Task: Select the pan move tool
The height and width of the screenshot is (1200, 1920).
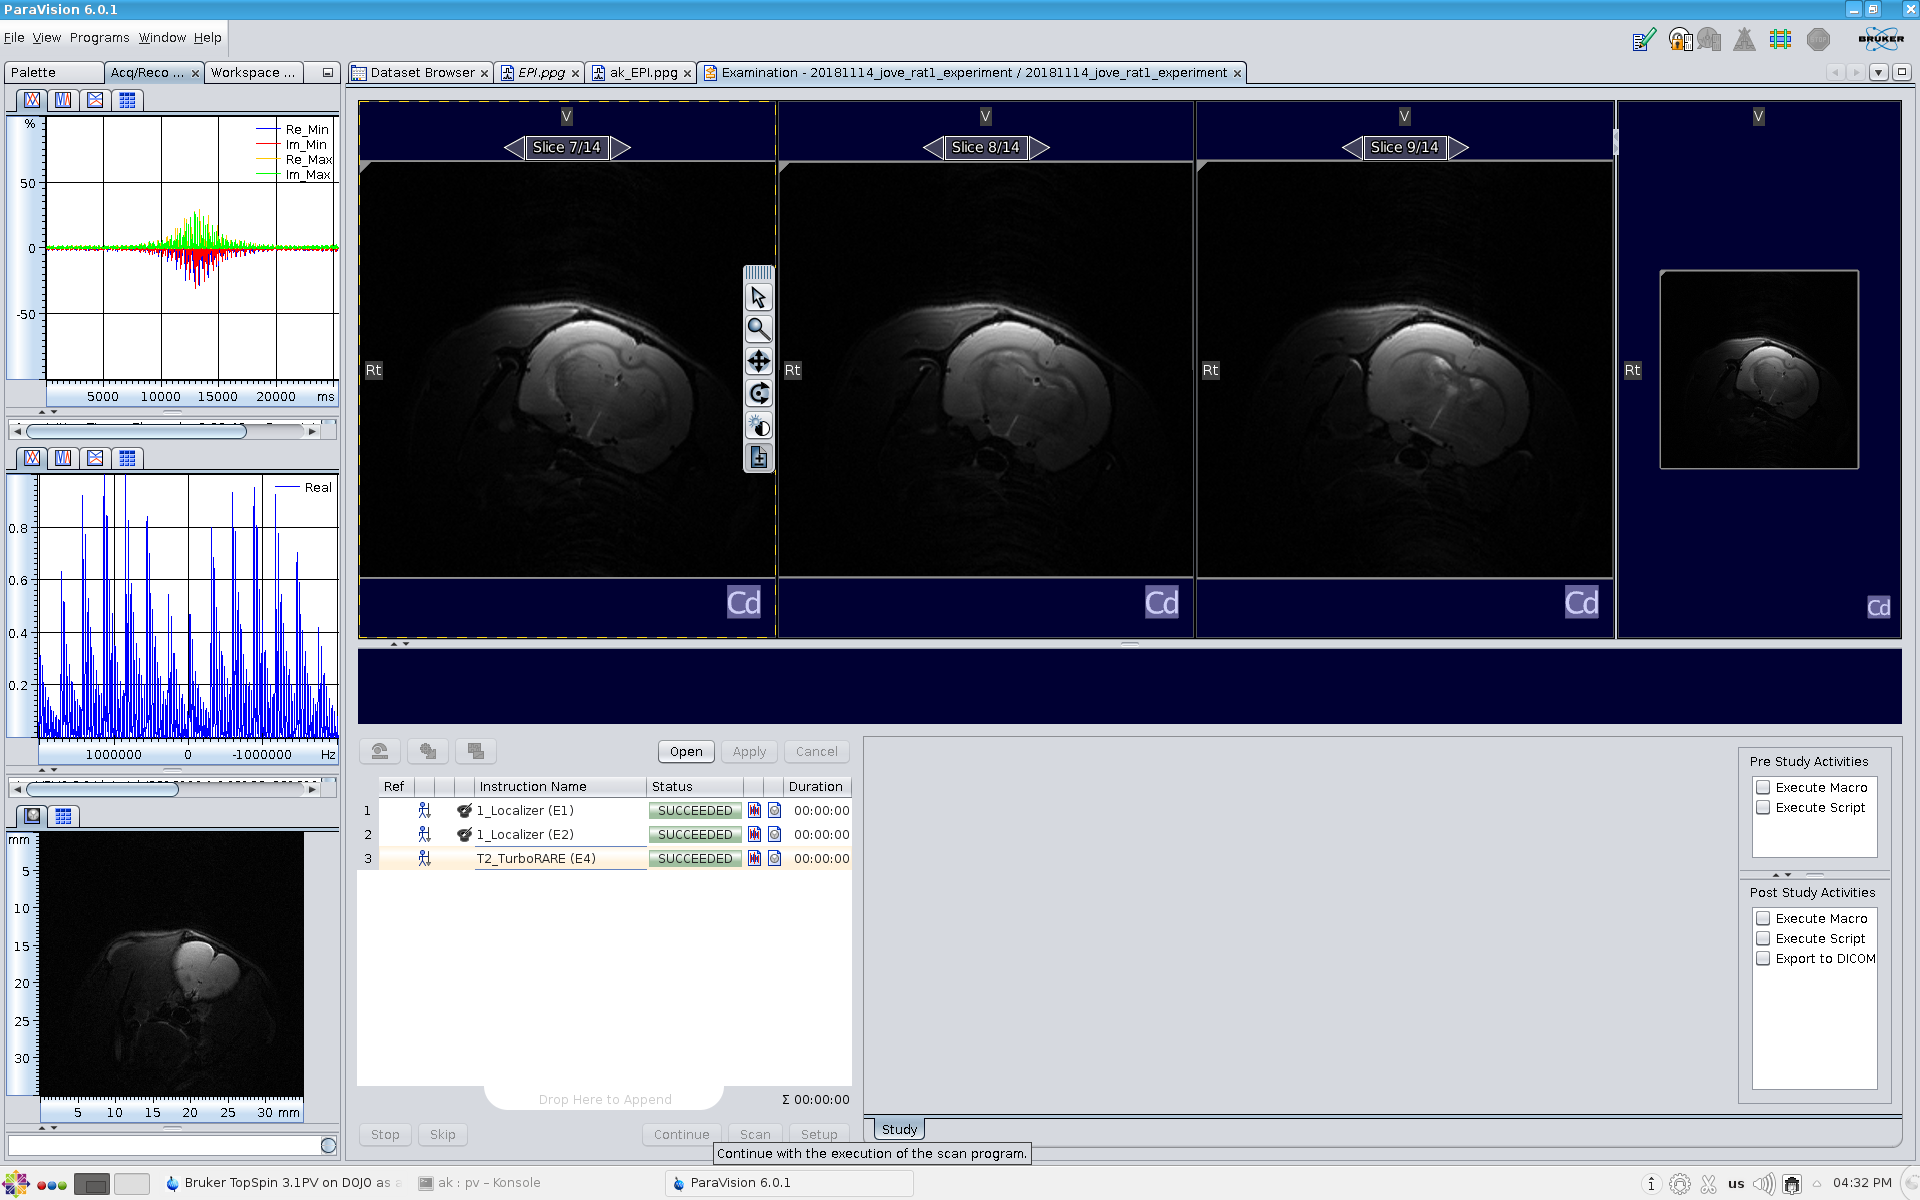Action: [758, 361]
